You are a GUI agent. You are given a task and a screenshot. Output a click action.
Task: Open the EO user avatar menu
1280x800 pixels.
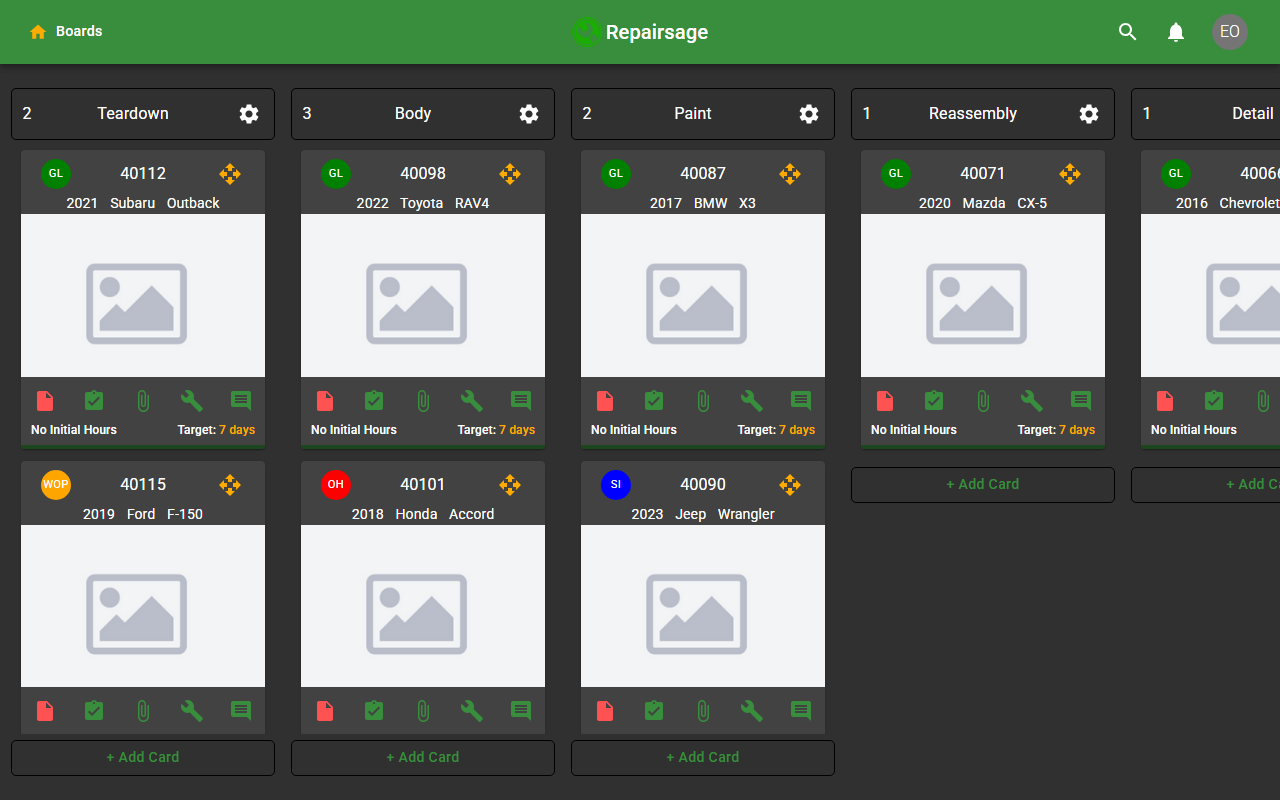(x=1230, y=32)
